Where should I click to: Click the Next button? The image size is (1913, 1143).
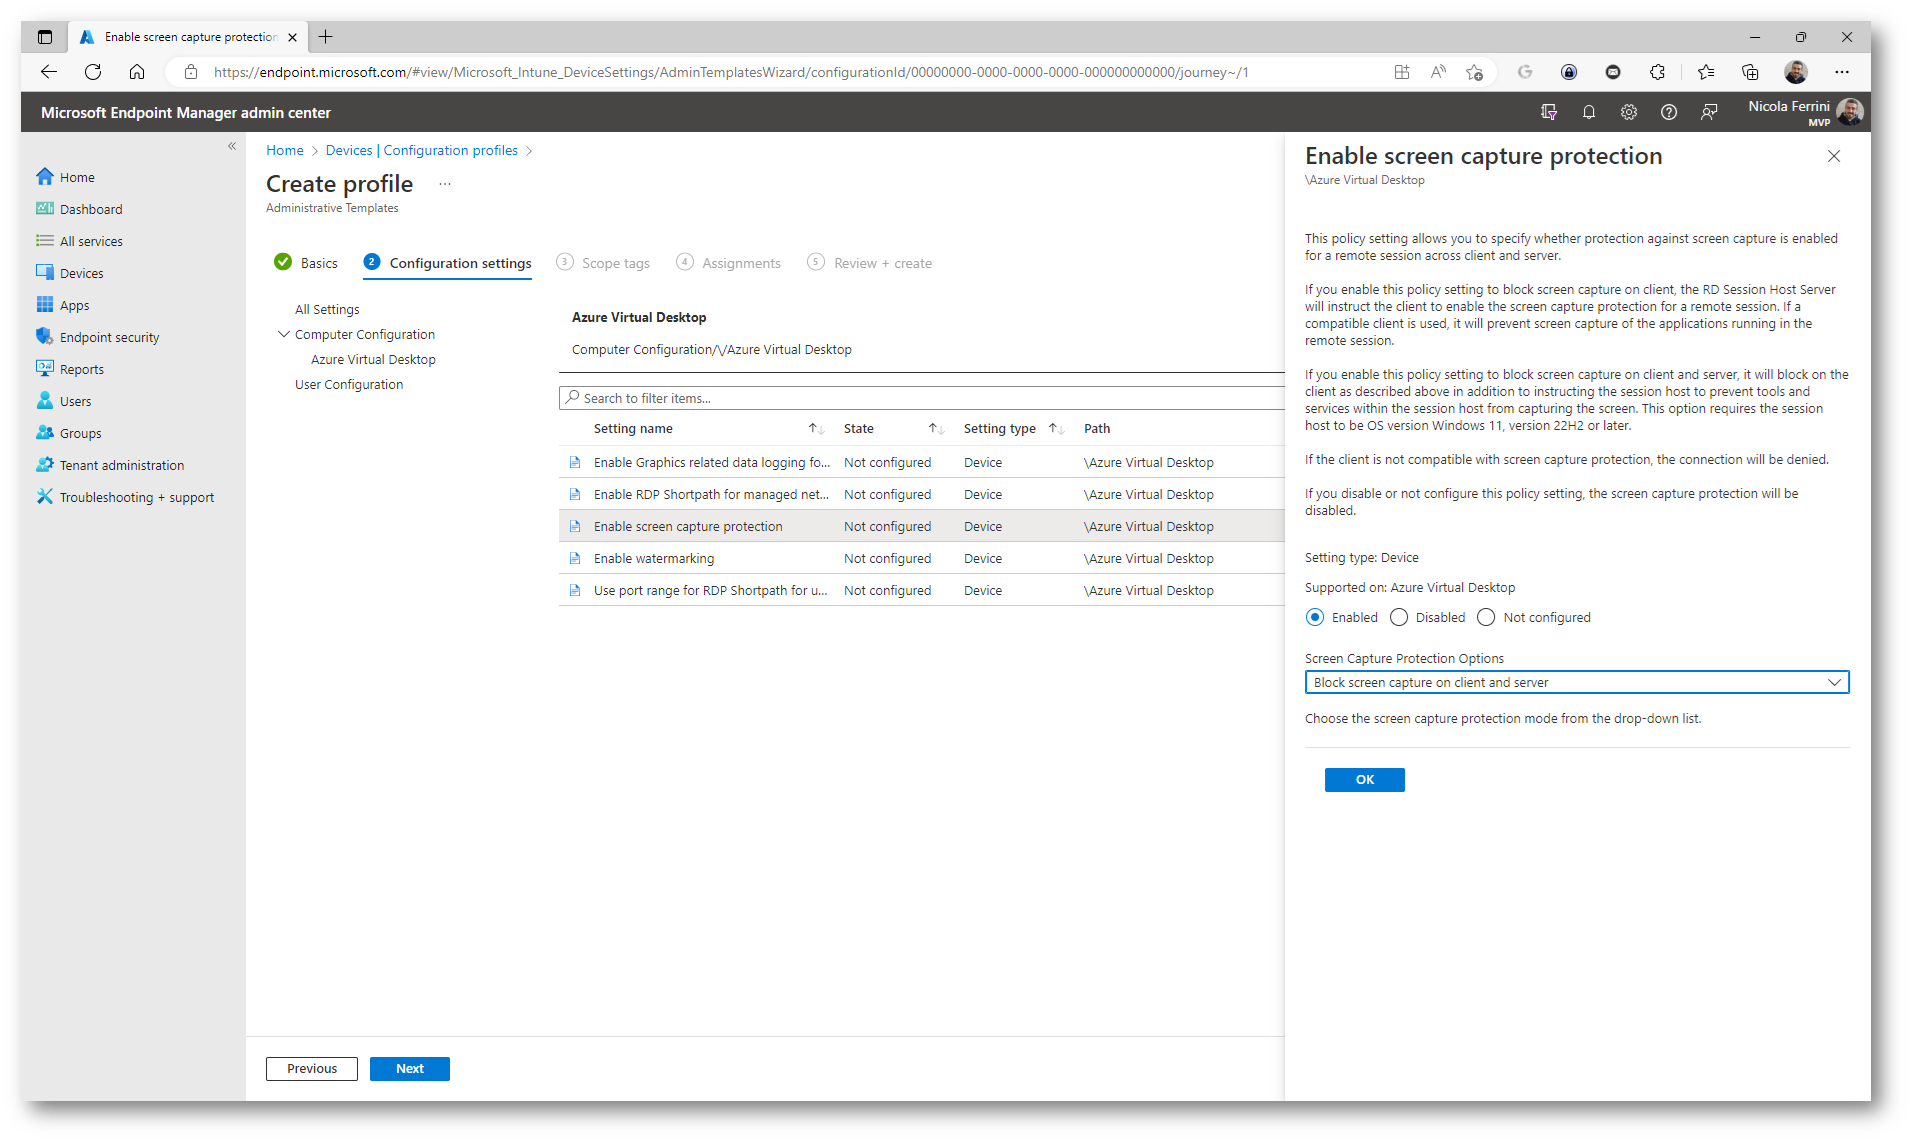(x=410, y=1069)
